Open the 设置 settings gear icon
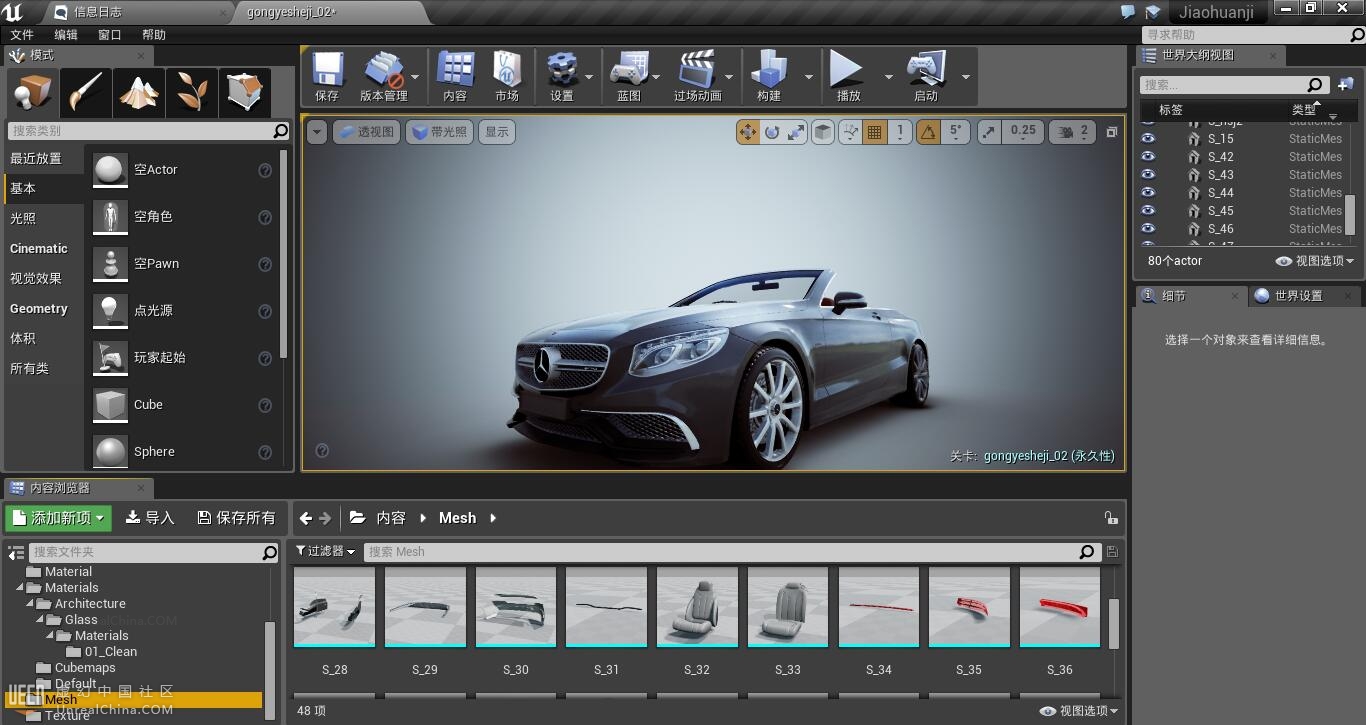The width and height of the screenshot is (1366, 725). pos(562,77)
